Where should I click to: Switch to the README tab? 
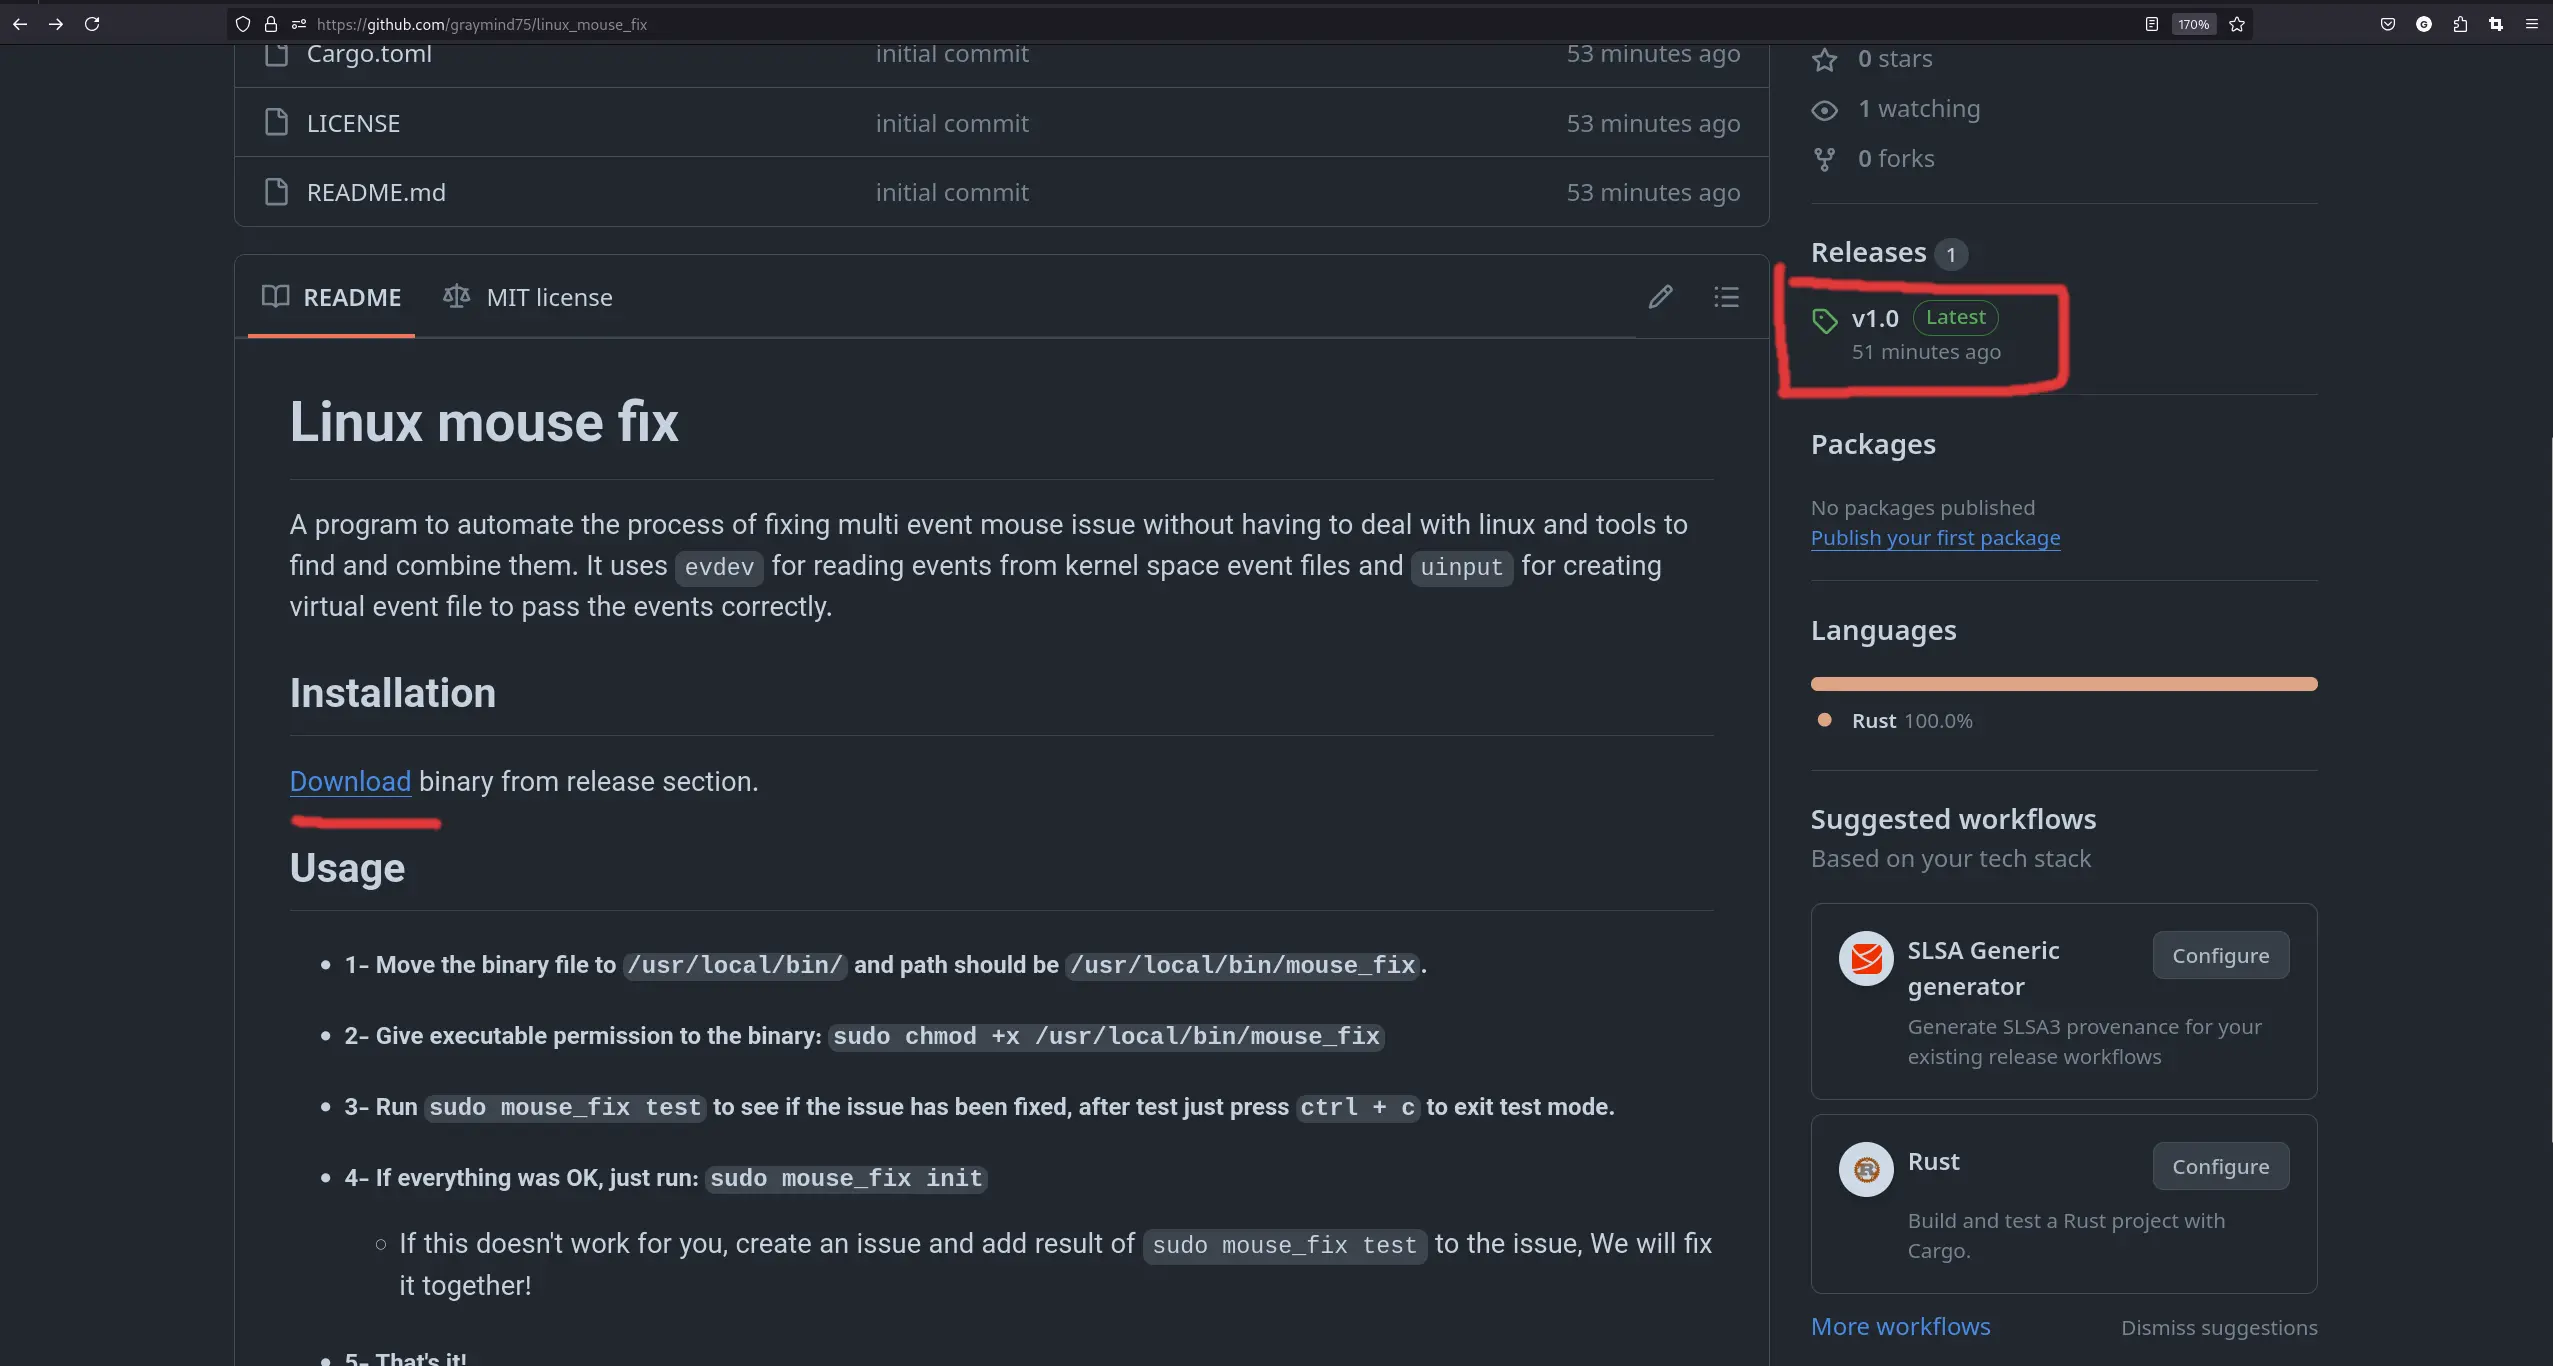click(x=331, y=297)
